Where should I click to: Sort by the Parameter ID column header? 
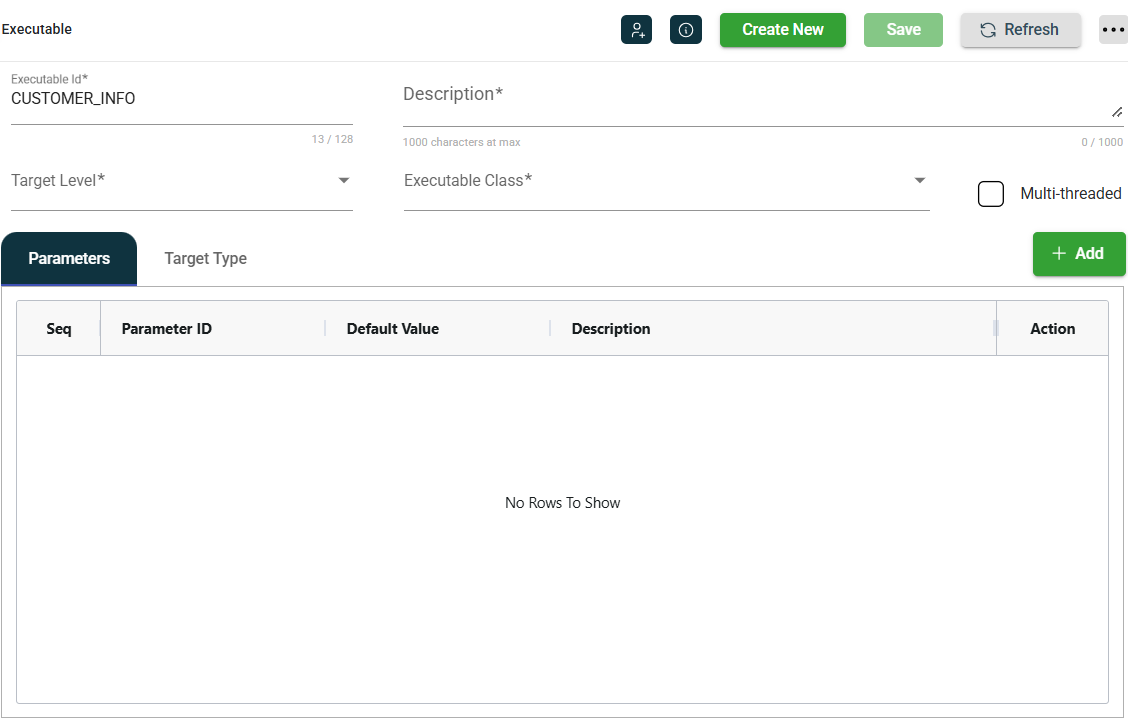166,329
